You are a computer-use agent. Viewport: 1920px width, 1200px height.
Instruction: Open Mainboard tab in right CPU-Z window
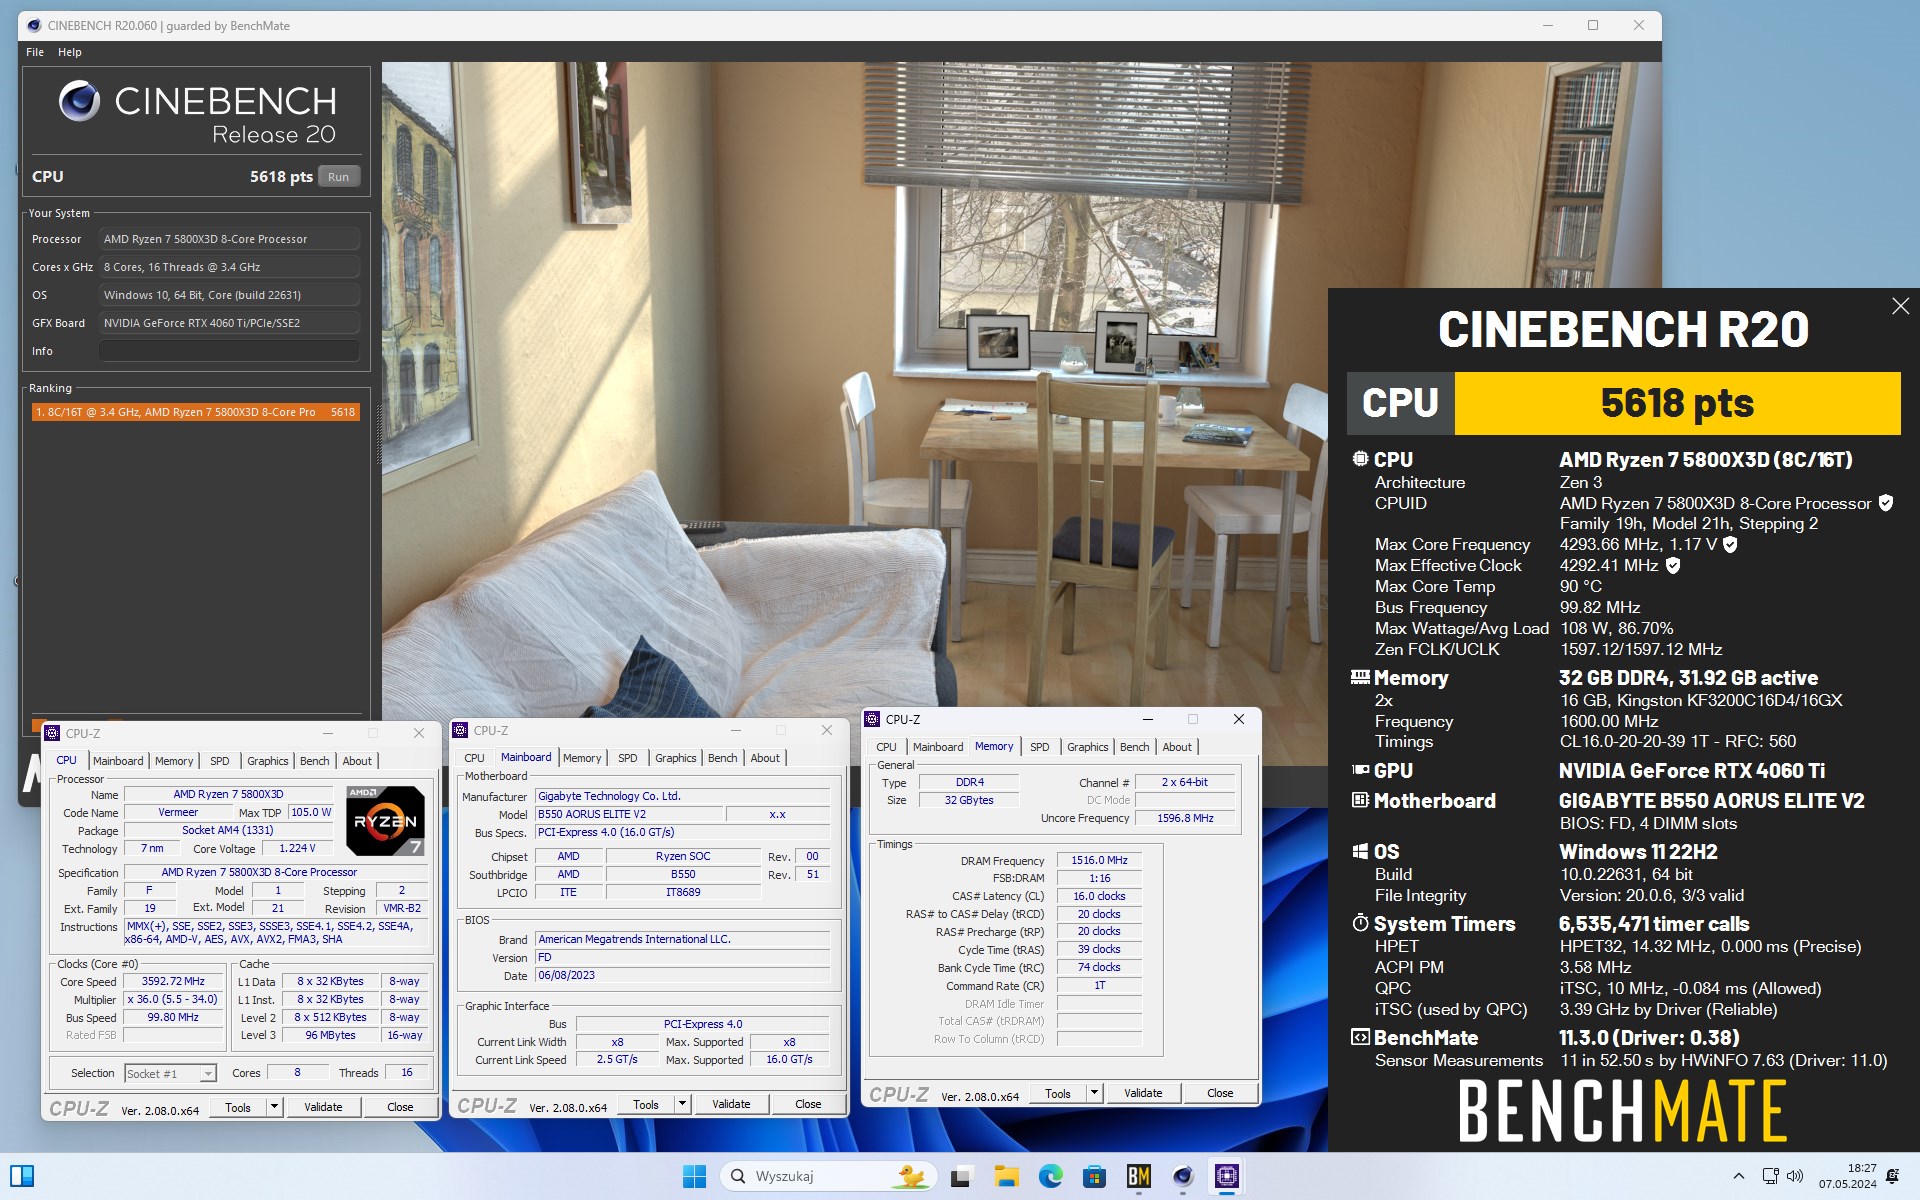[938, 747]
